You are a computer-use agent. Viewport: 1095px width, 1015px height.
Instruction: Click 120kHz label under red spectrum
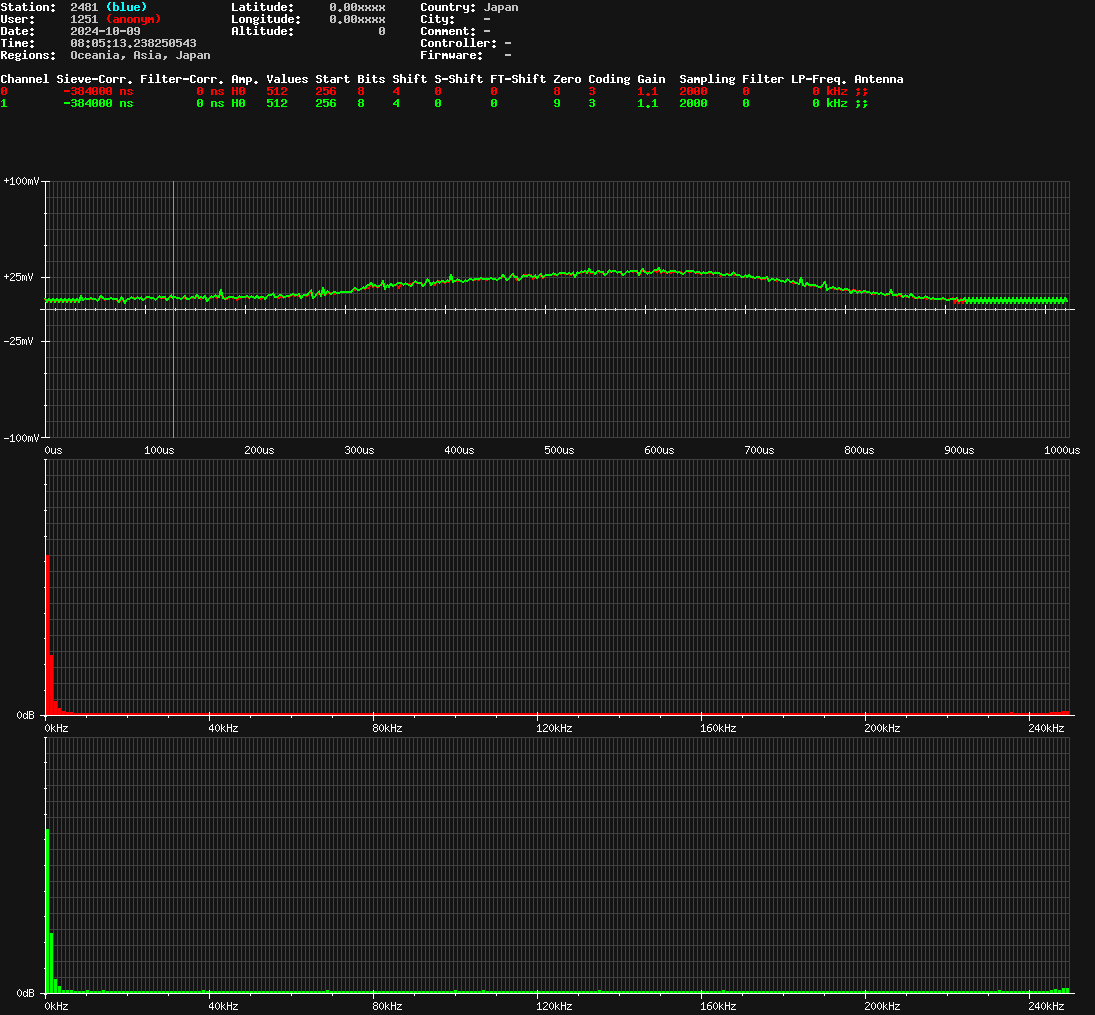tap(554, 728)
